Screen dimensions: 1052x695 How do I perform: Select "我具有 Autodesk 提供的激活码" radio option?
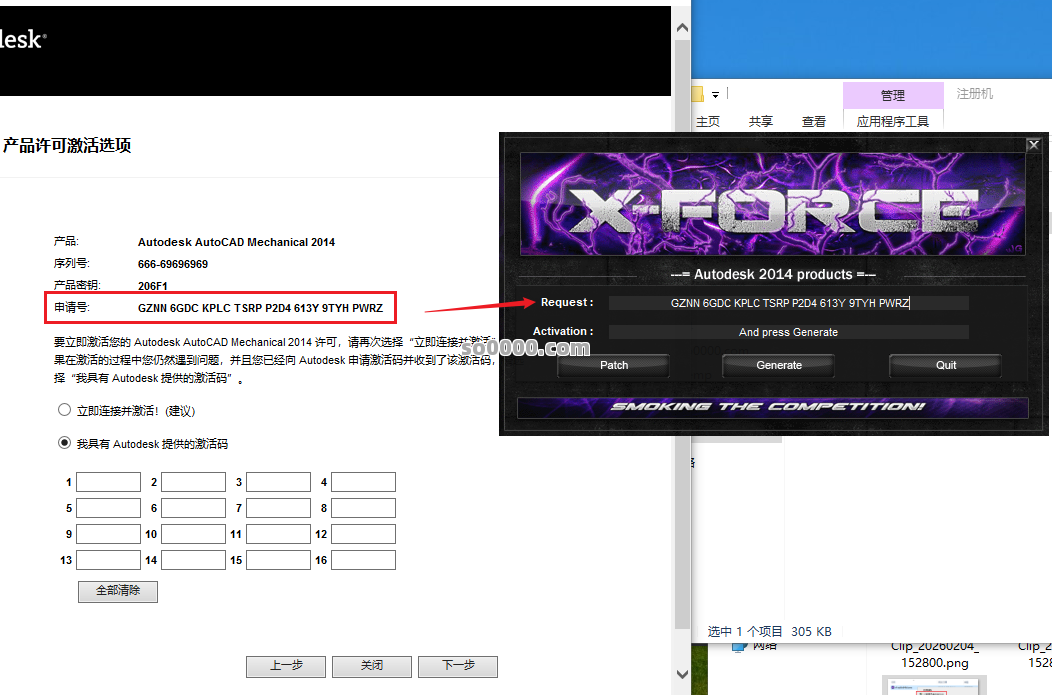point(65,443)
